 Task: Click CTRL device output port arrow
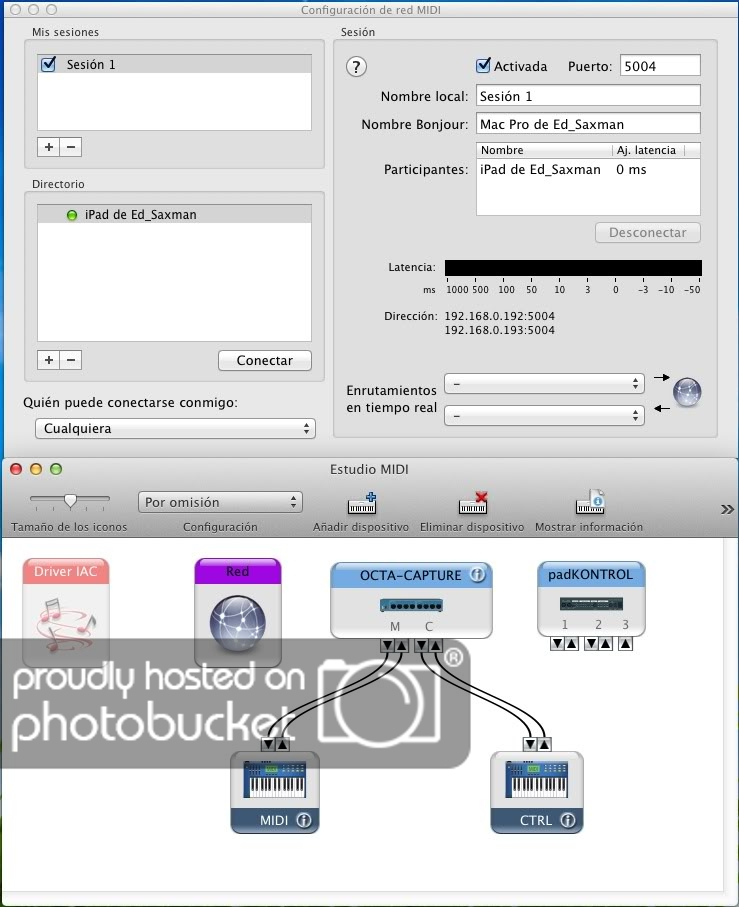point(544,744)
